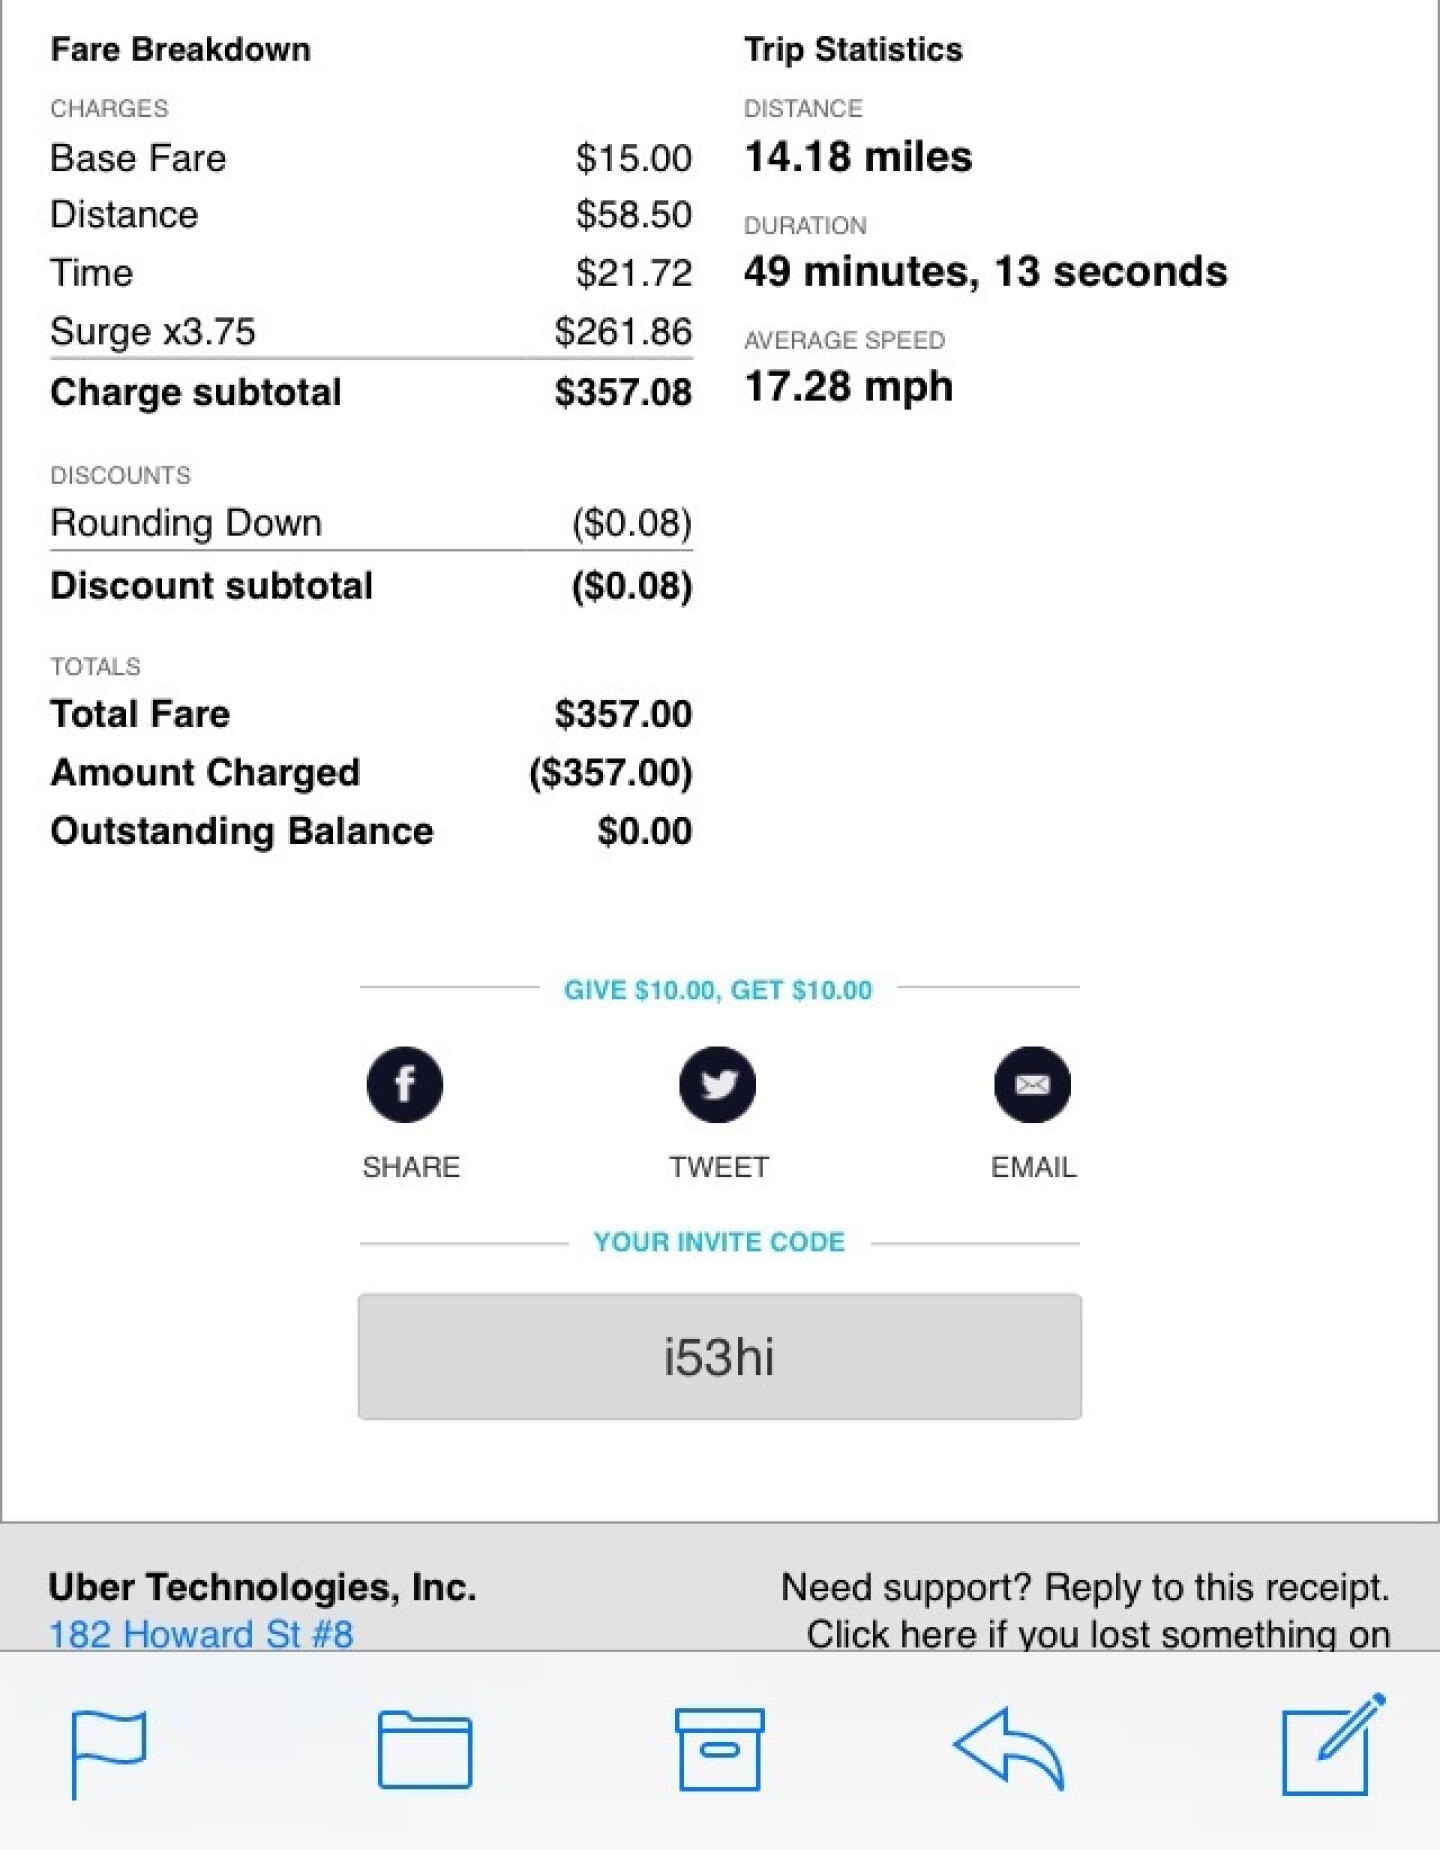Tweet your invite code via the Twitter icon
The height and width of the screenshot is (1850, 1440).
tap(718, 1084)
